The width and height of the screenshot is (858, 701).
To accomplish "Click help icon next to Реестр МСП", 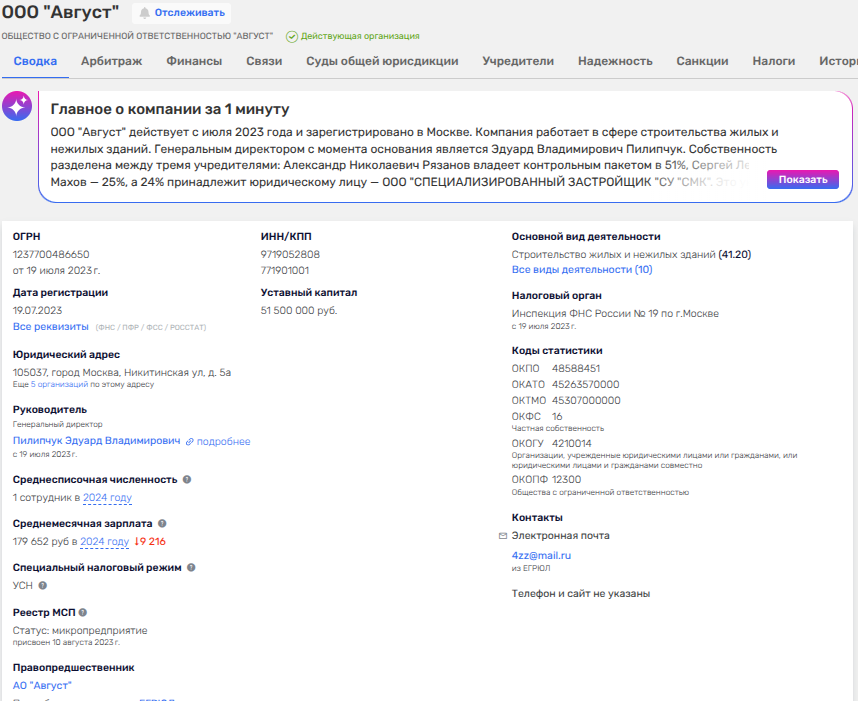I will (83, 612).
